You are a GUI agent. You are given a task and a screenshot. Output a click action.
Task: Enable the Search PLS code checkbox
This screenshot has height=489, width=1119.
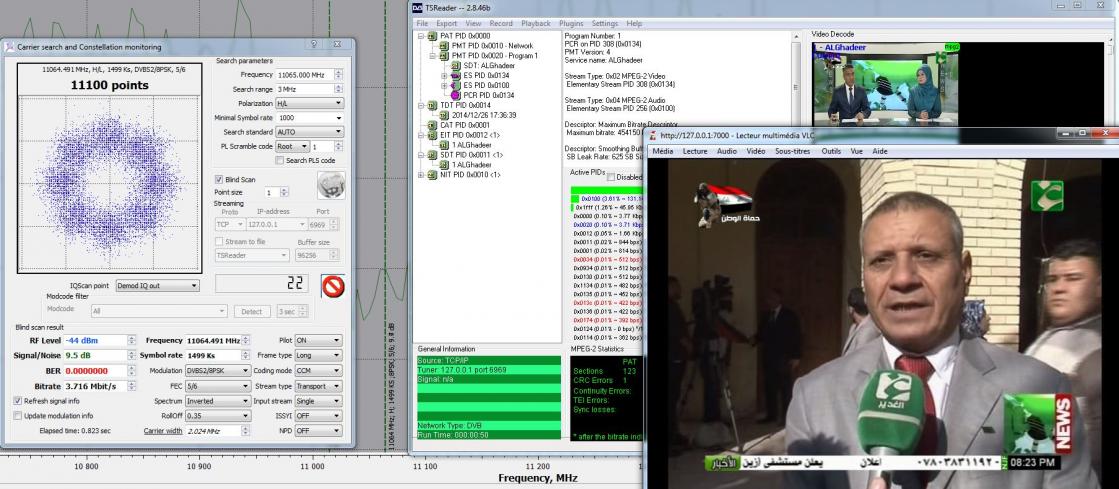279,161
